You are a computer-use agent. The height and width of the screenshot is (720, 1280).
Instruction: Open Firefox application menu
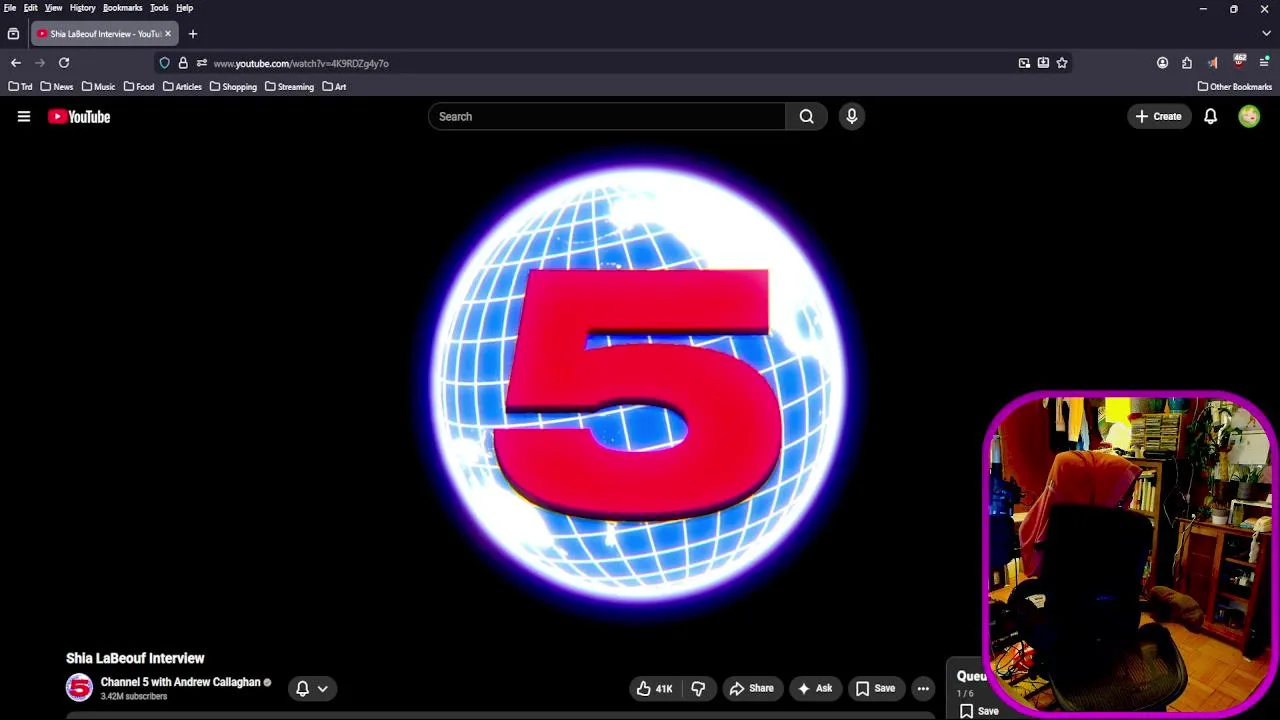[x=1264, y=63]
